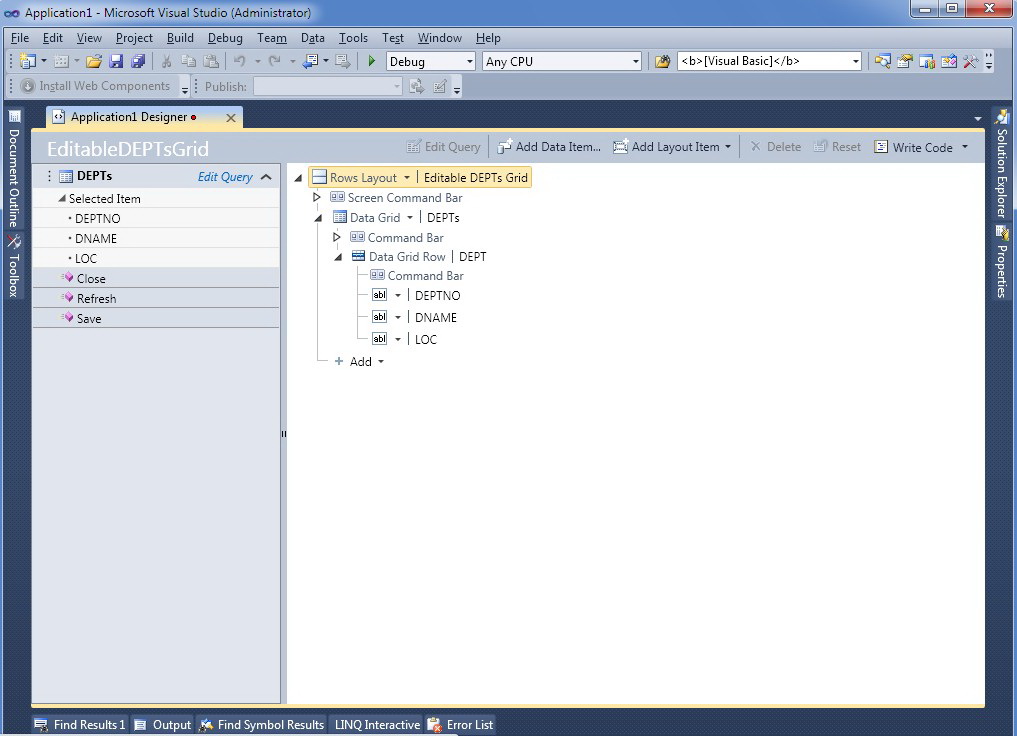The width and height of the screenshot is (1017, 736).
Task: Open the Write Code dropdown arrow
Action: [965, 147]
